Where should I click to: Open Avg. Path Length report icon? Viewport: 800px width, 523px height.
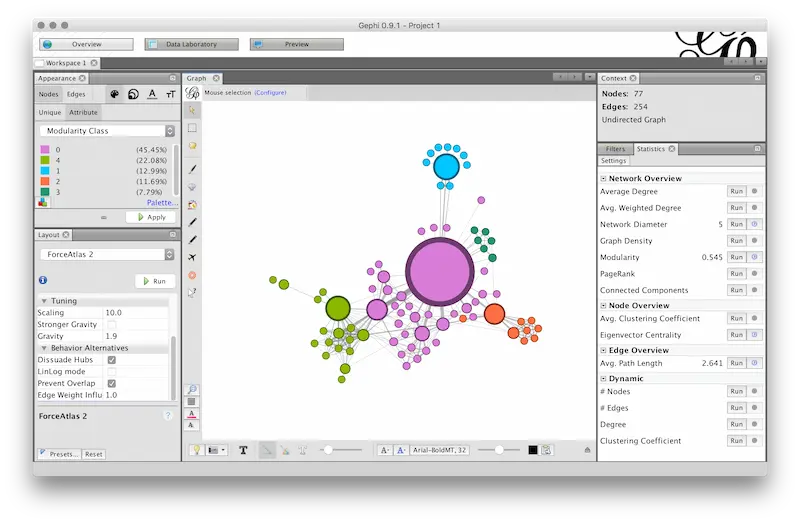click(x=755, y=363)
